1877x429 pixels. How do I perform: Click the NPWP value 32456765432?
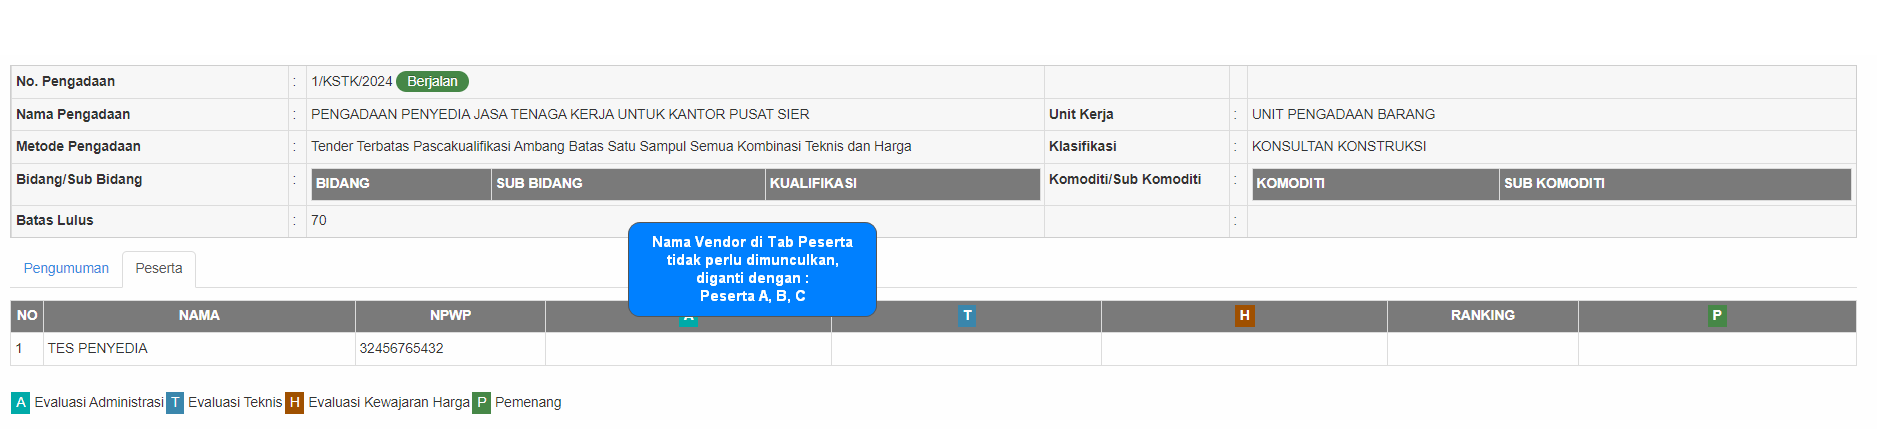coord(401,349)
